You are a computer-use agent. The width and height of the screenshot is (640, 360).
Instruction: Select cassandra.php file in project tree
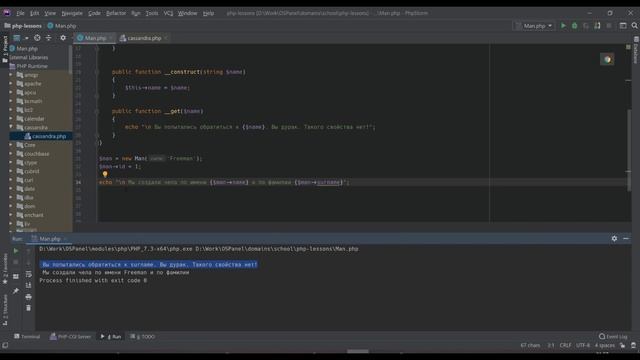pos(41,136)
